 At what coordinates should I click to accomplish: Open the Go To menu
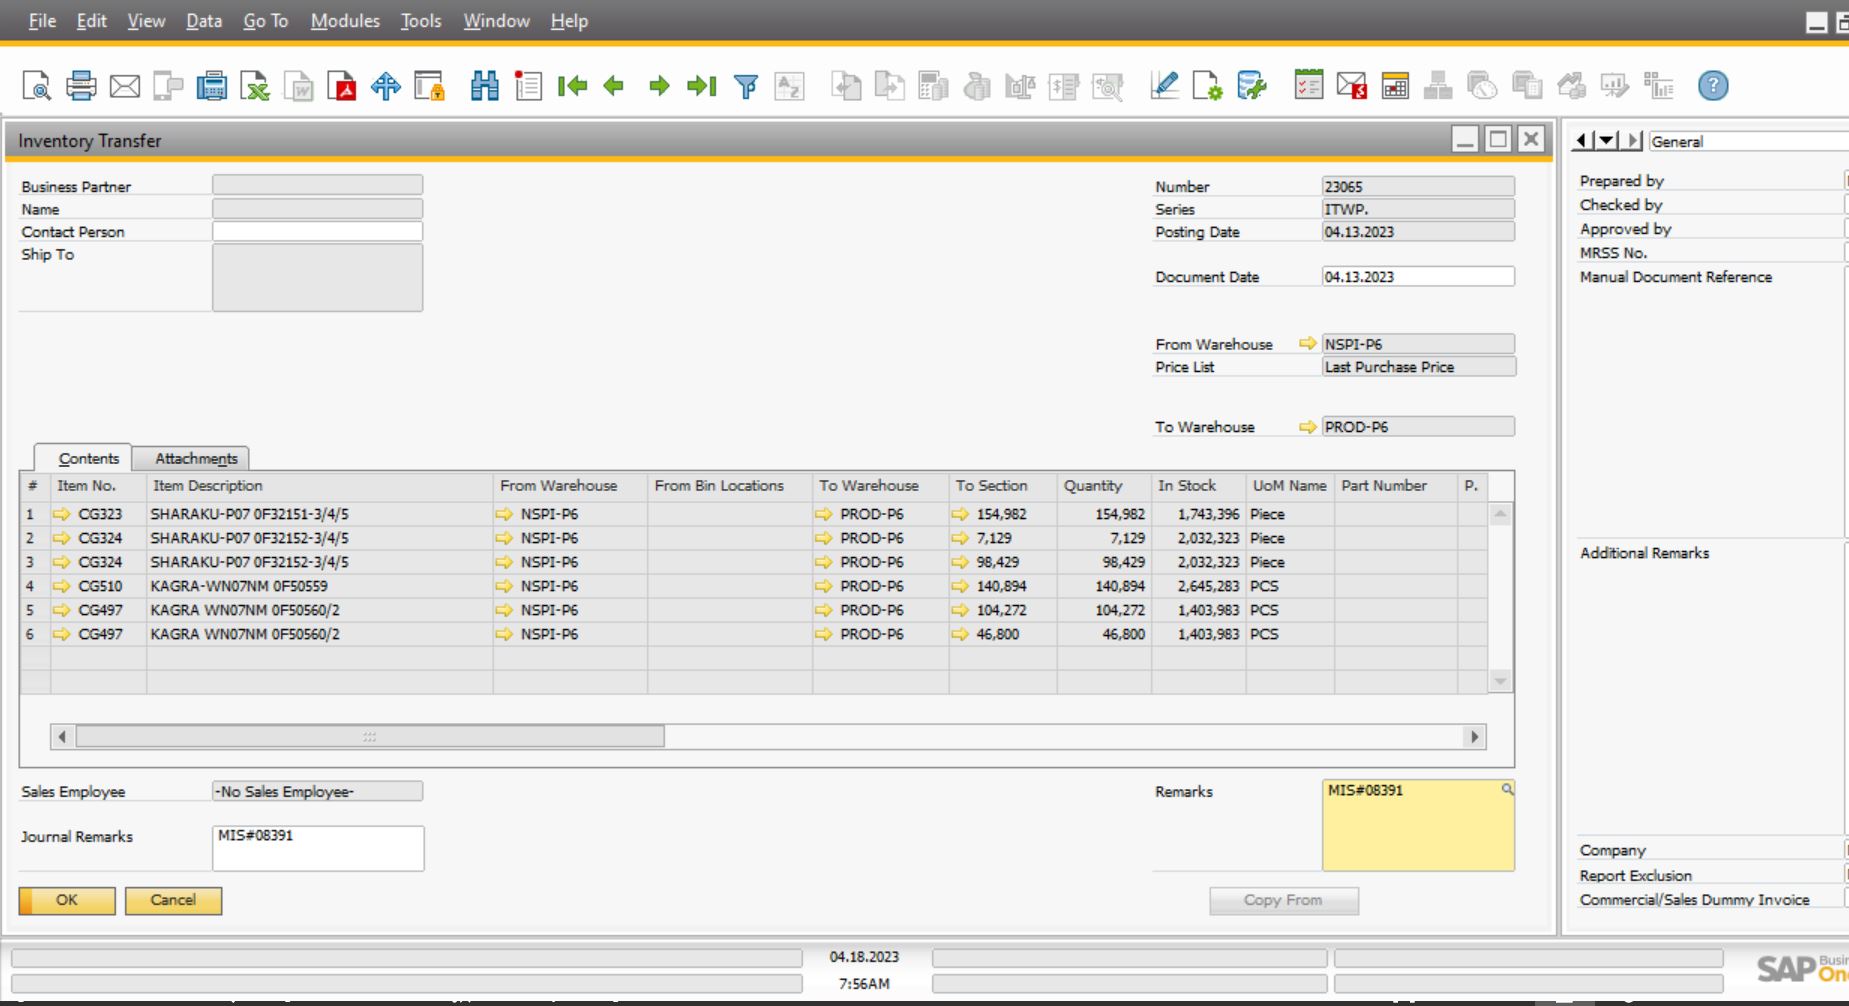click(265, 21)
